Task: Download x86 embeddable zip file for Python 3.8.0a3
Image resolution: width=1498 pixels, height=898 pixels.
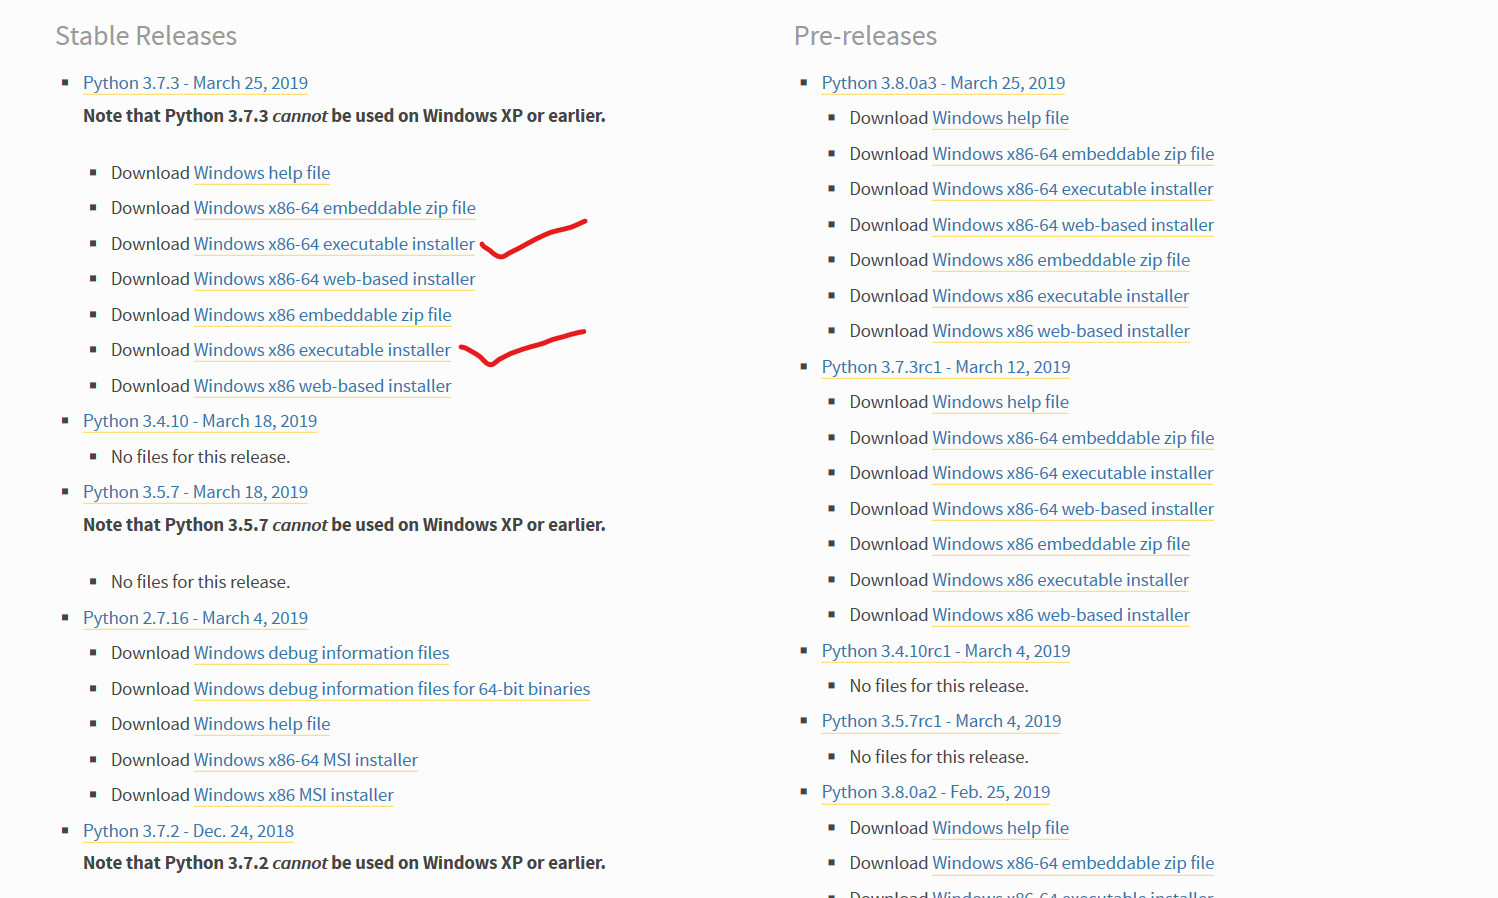Action: (1061, 260)
